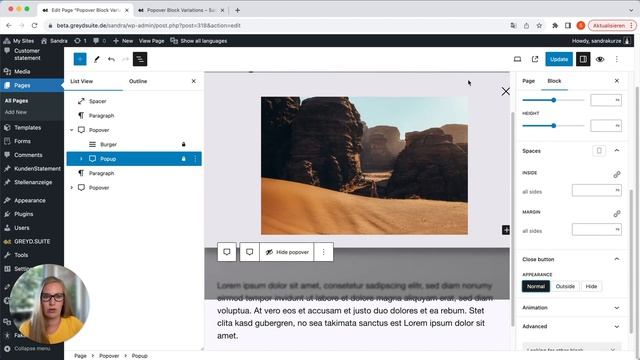Select Outside close button appearance
Image resolution: width=640 pixels, height=360 pixels.
tap(565, 287)
